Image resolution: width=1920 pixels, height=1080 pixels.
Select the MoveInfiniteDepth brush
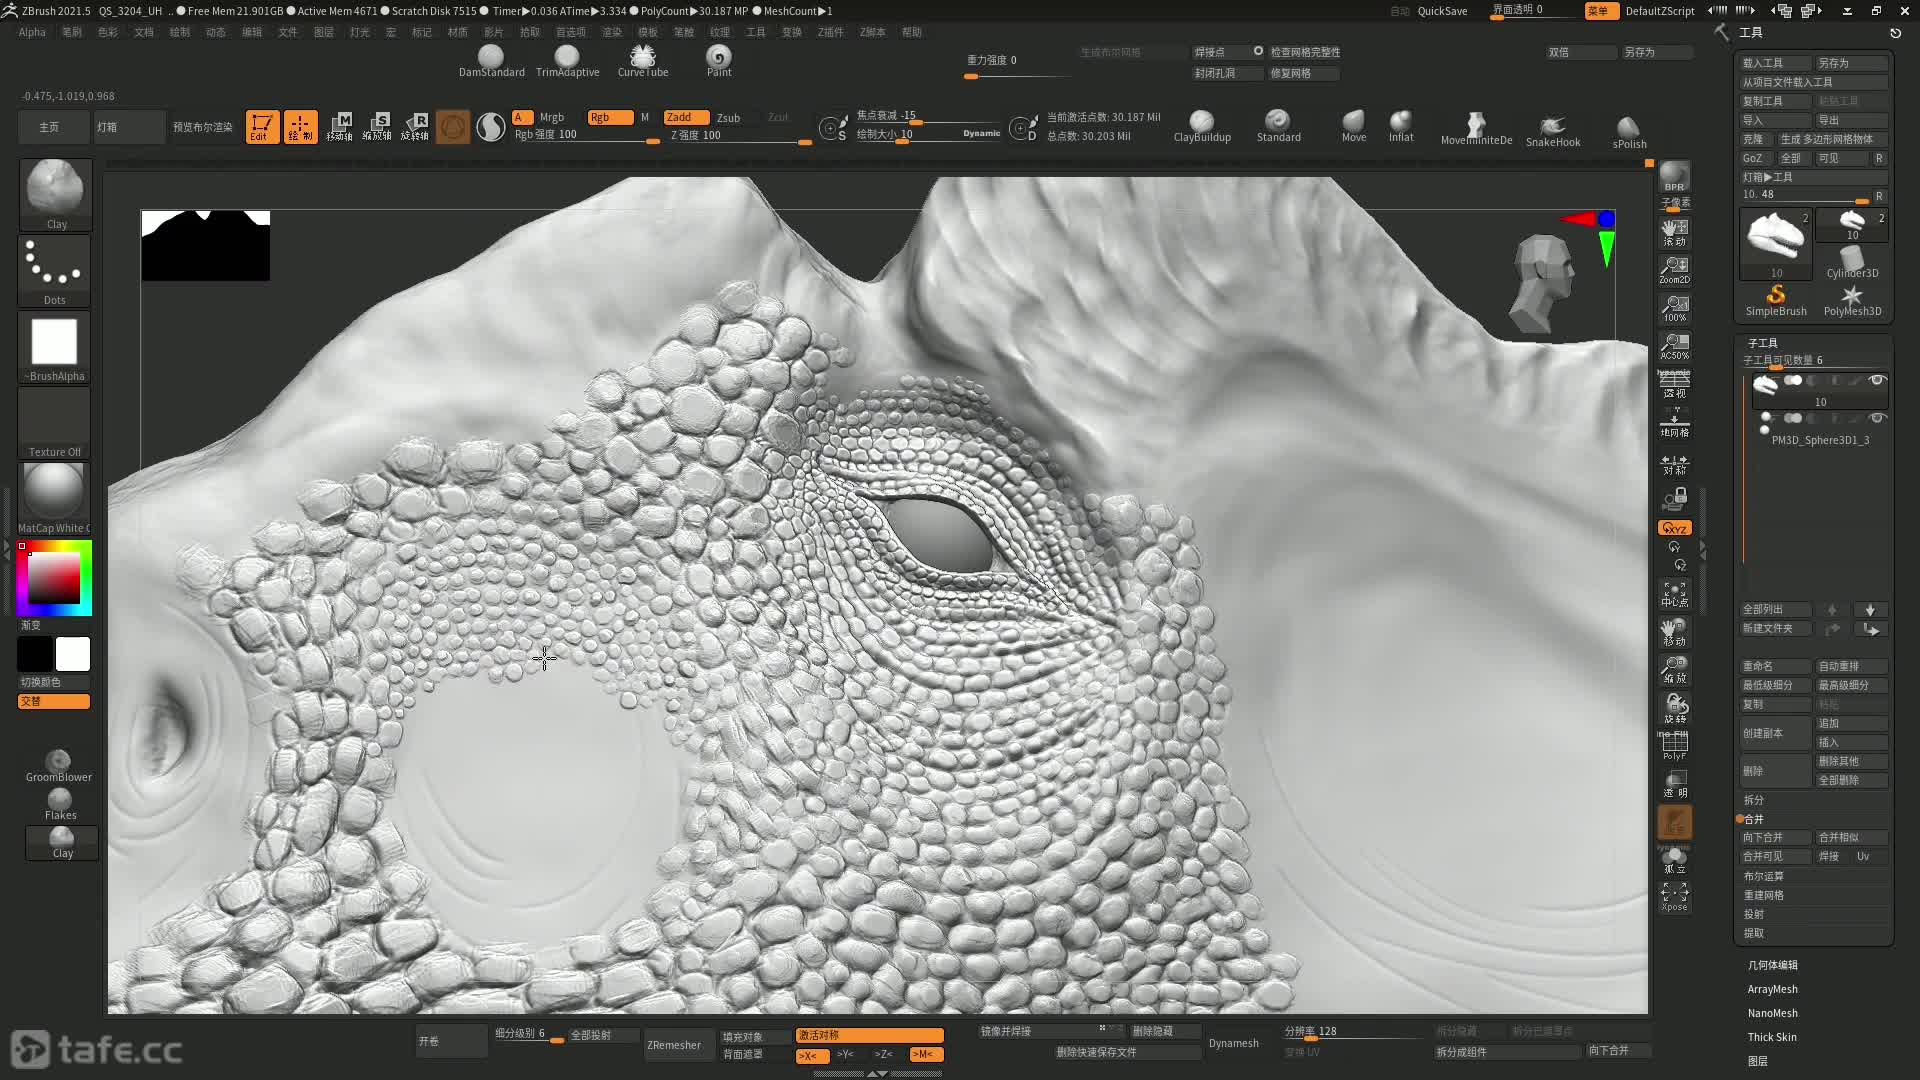[x=1476, y=129]
